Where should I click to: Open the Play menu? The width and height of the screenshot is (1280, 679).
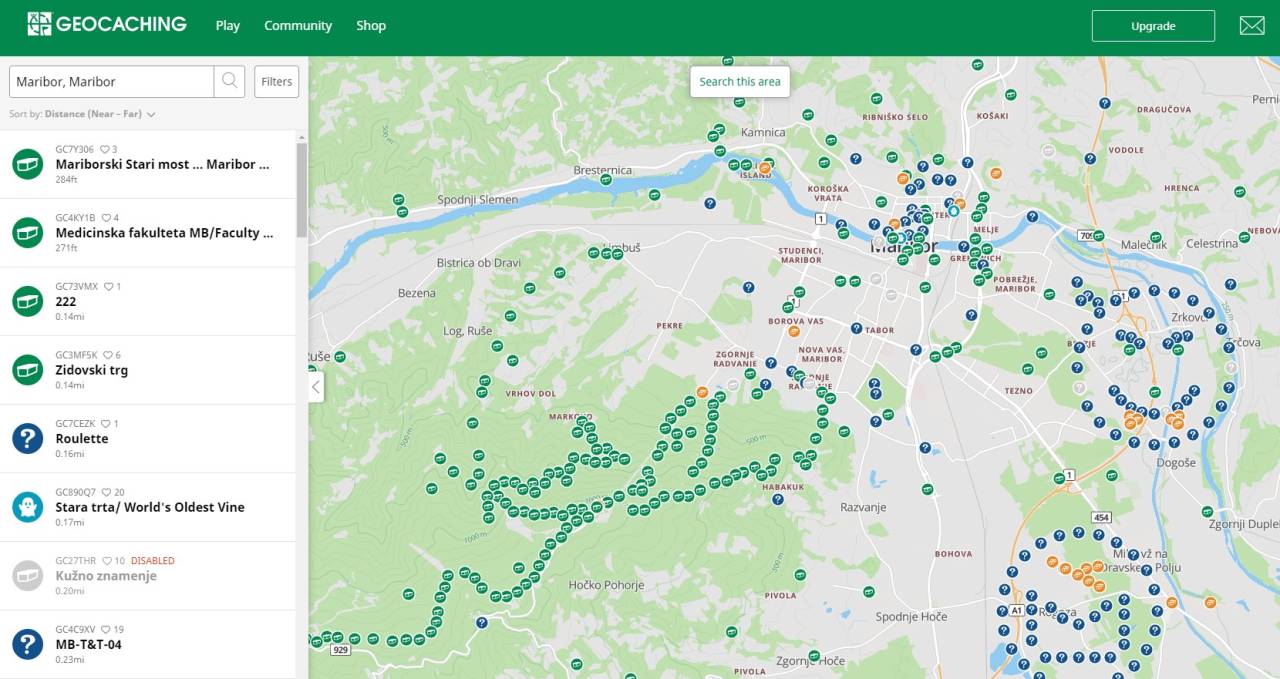228,26
